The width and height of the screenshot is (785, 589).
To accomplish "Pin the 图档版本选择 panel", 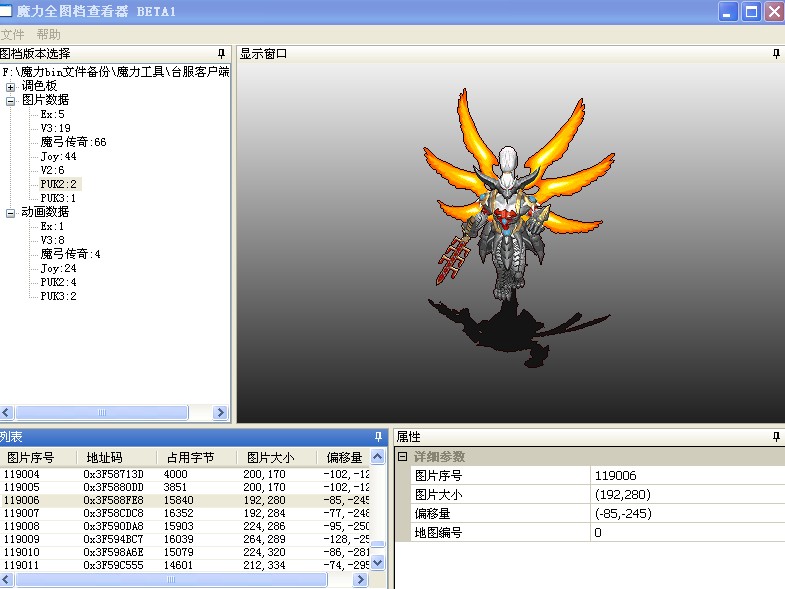I will tap(221, 54).
